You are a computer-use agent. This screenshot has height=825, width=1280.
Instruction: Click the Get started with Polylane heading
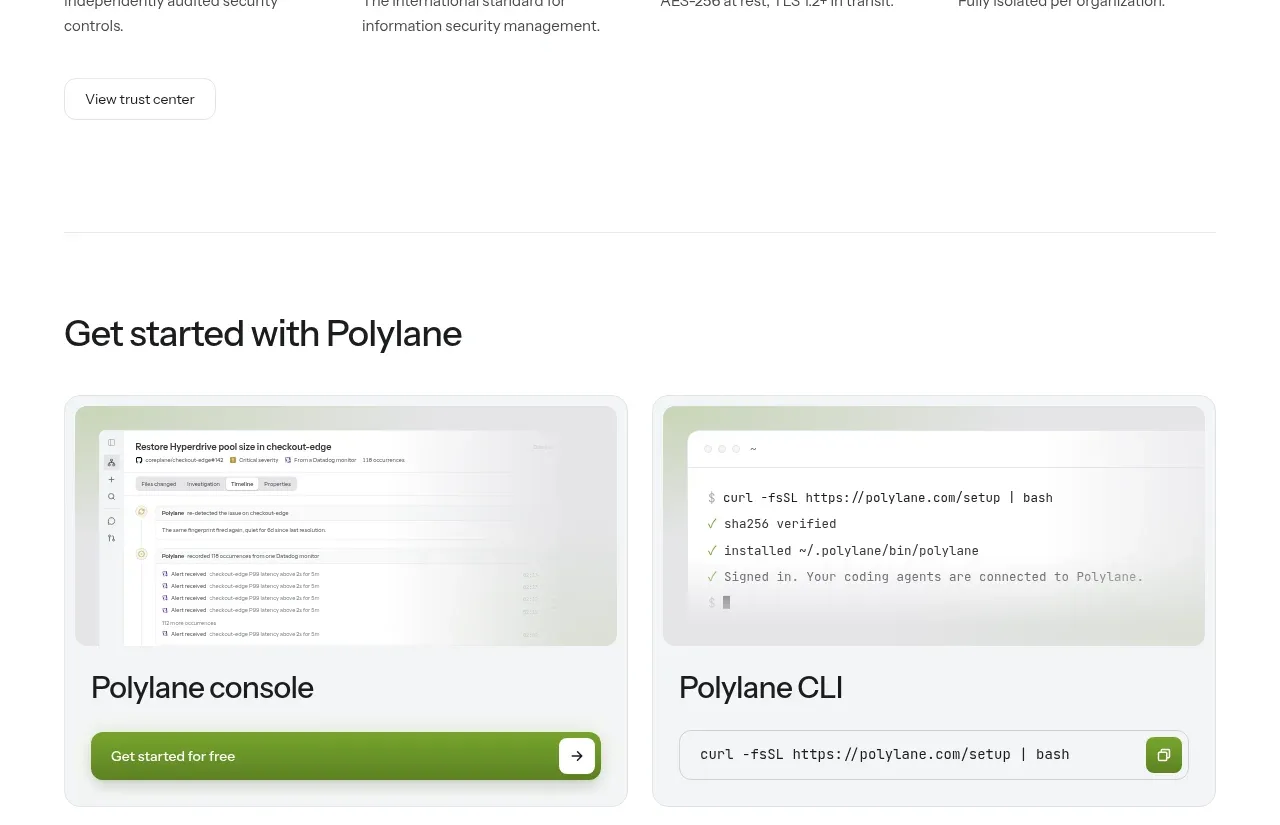(263, 333)
